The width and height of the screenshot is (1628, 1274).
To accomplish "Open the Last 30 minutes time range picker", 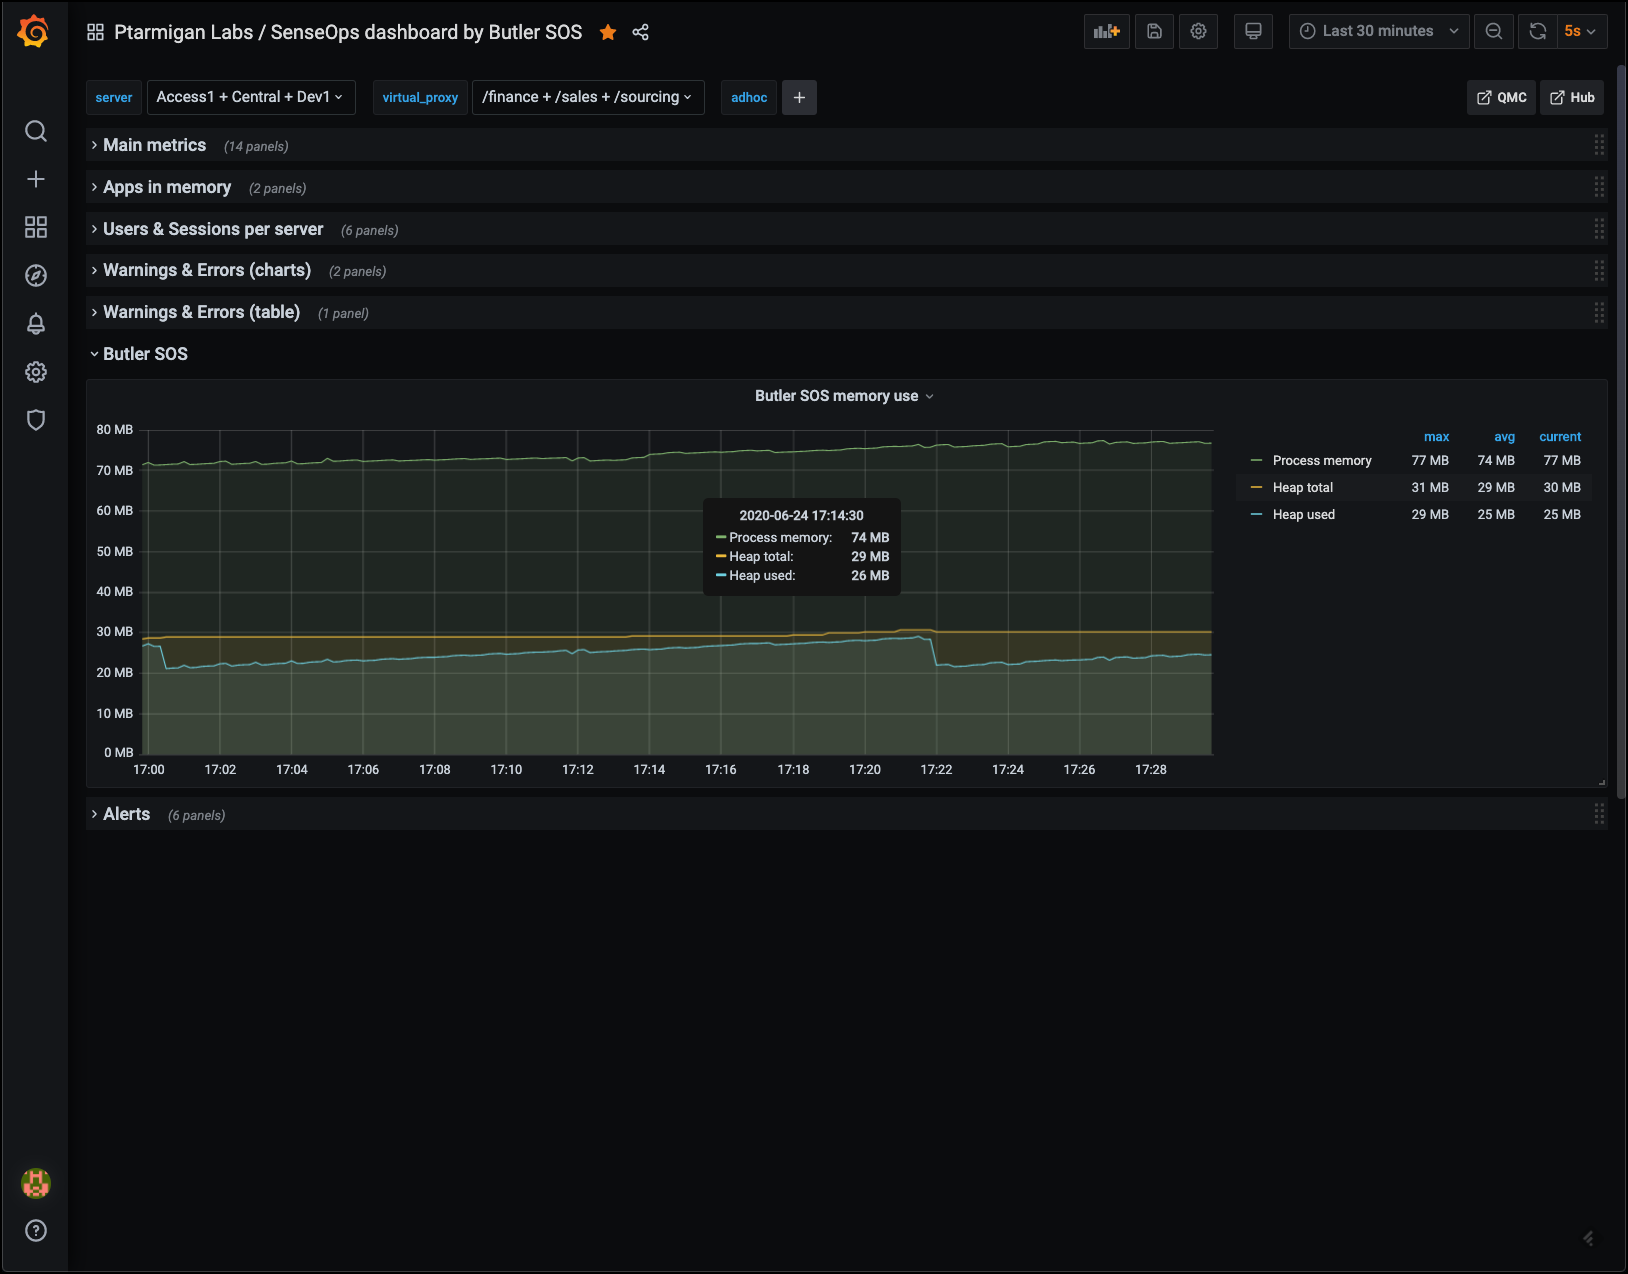I will pos(1378,31).
